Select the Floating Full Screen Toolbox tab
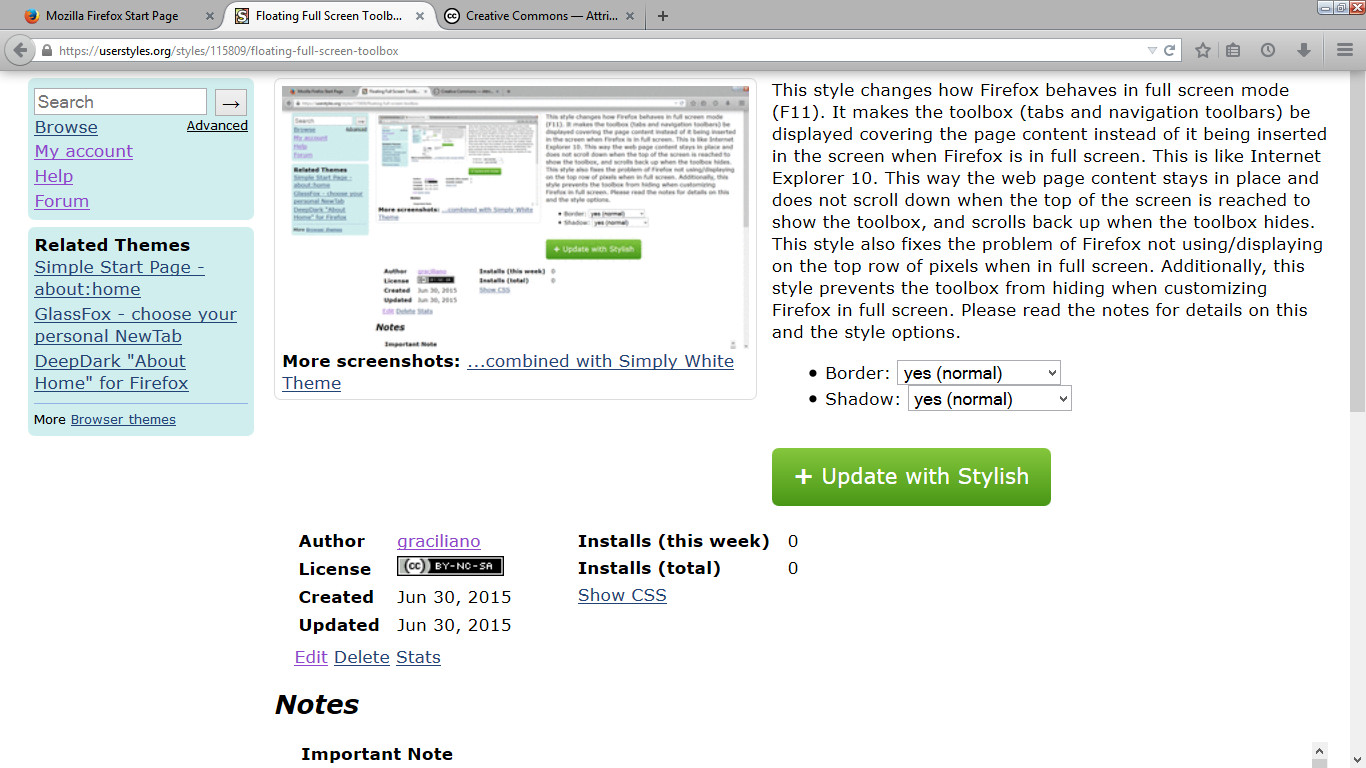The width and height of the screenshot is (1366, 768). pos(328,16)
